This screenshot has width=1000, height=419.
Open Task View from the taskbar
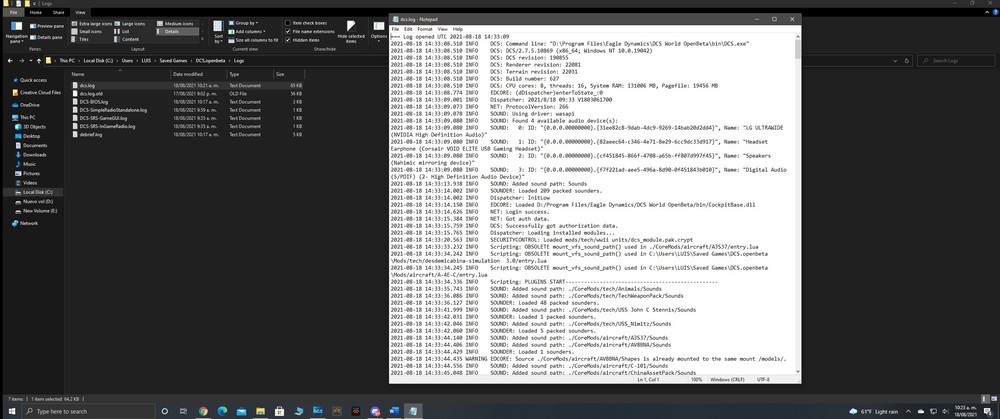tap(183, 411)
